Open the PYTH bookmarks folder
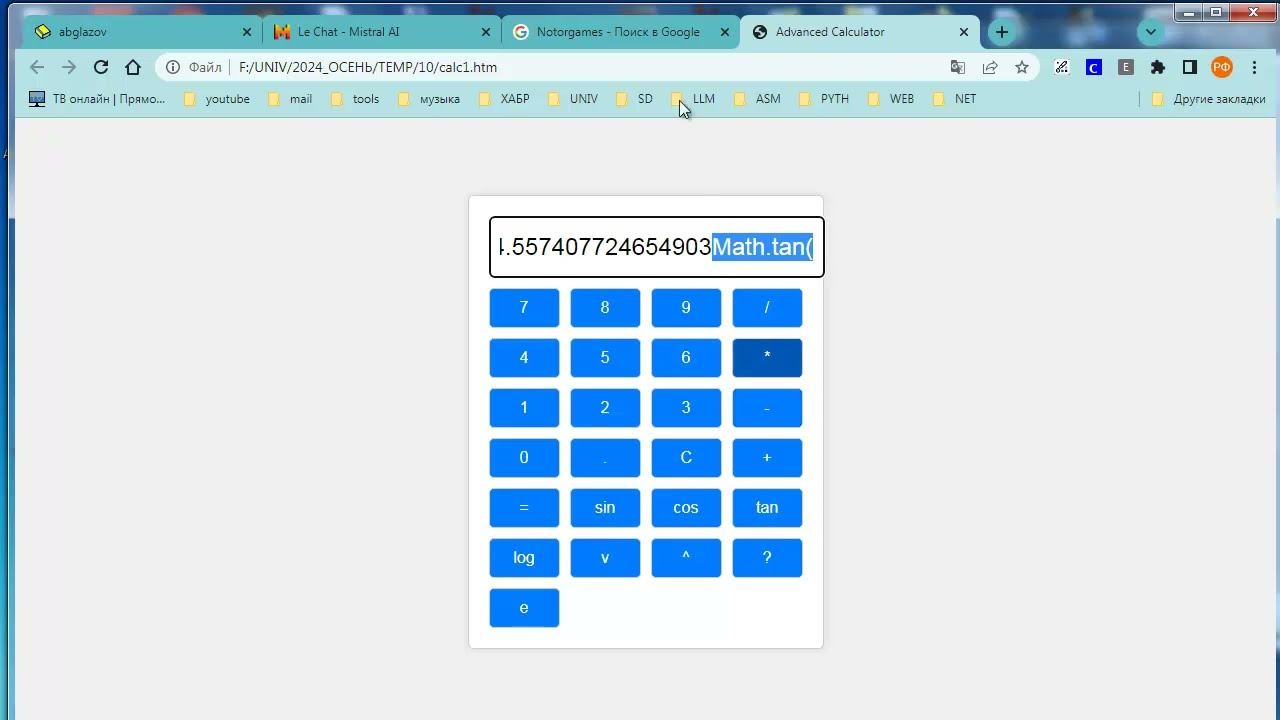The image size is (1280, 720). pyautogui.click(x=824, y=99)
